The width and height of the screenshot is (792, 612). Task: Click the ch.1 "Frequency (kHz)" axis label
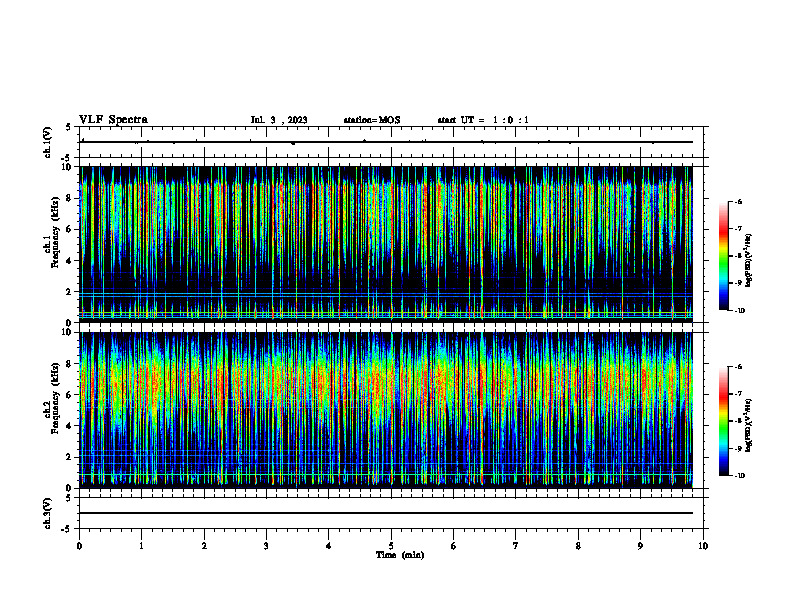56,231
